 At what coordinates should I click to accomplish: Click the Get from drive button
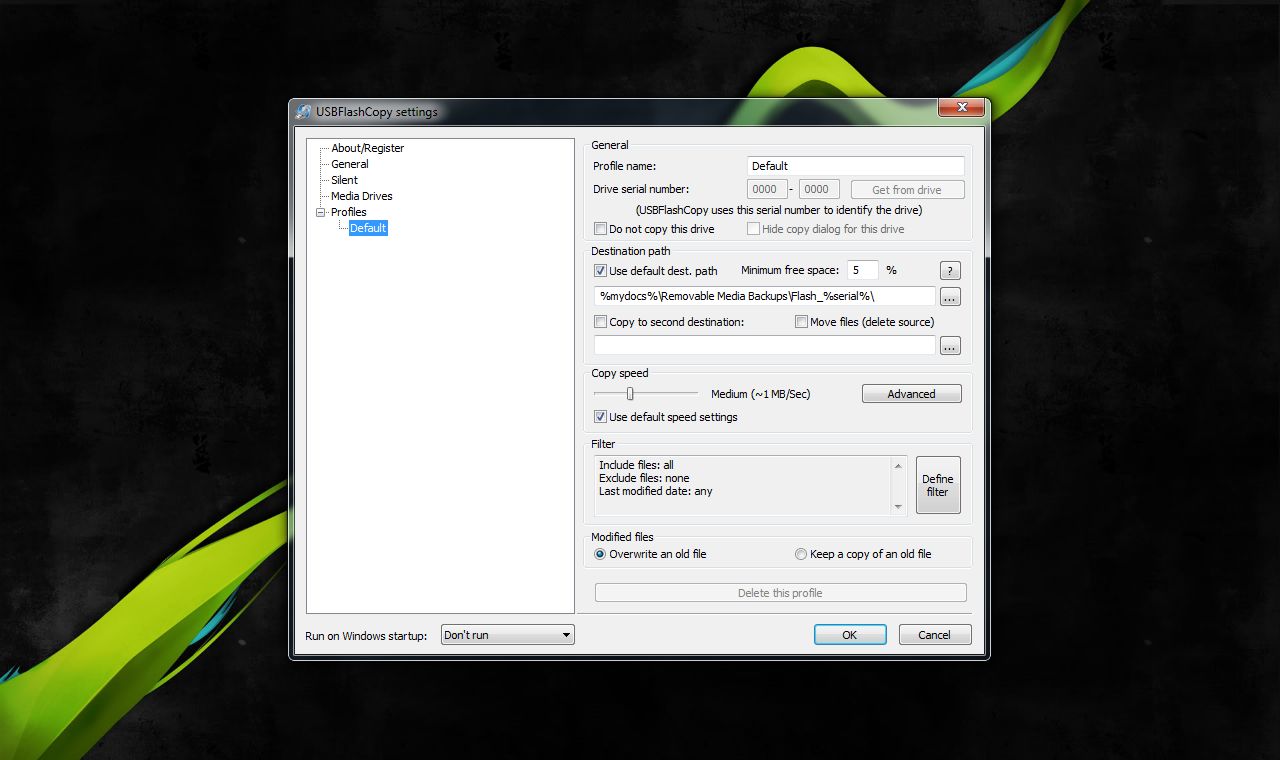click(x=908, y=189)
